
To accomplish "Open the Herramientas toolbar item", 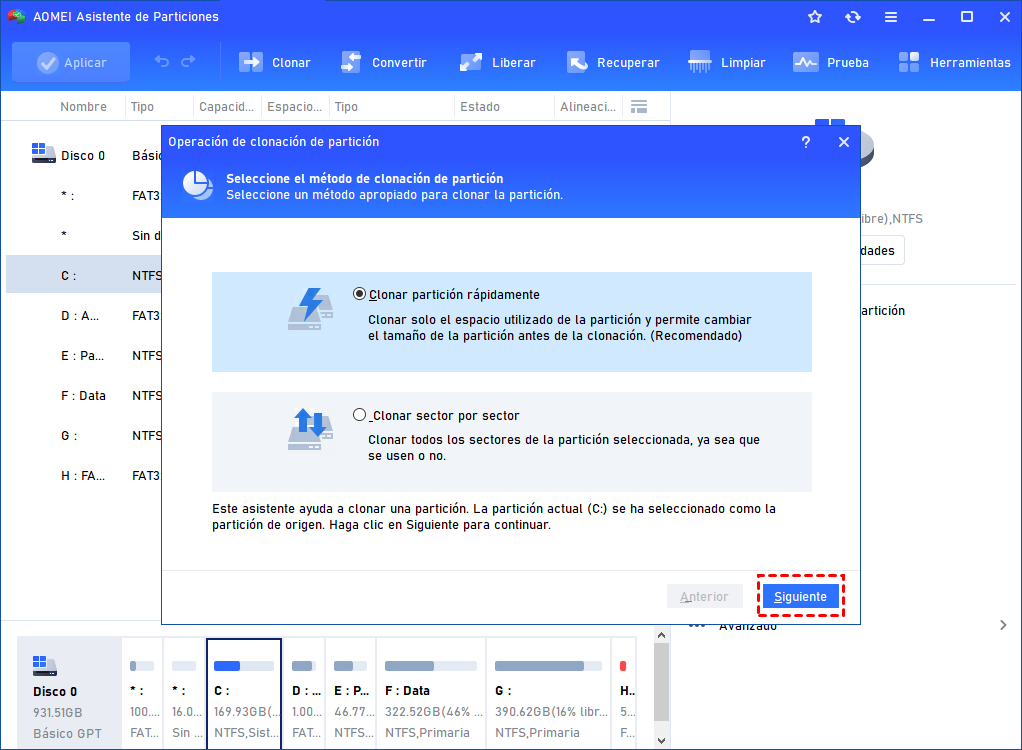I will click(954, 63).
